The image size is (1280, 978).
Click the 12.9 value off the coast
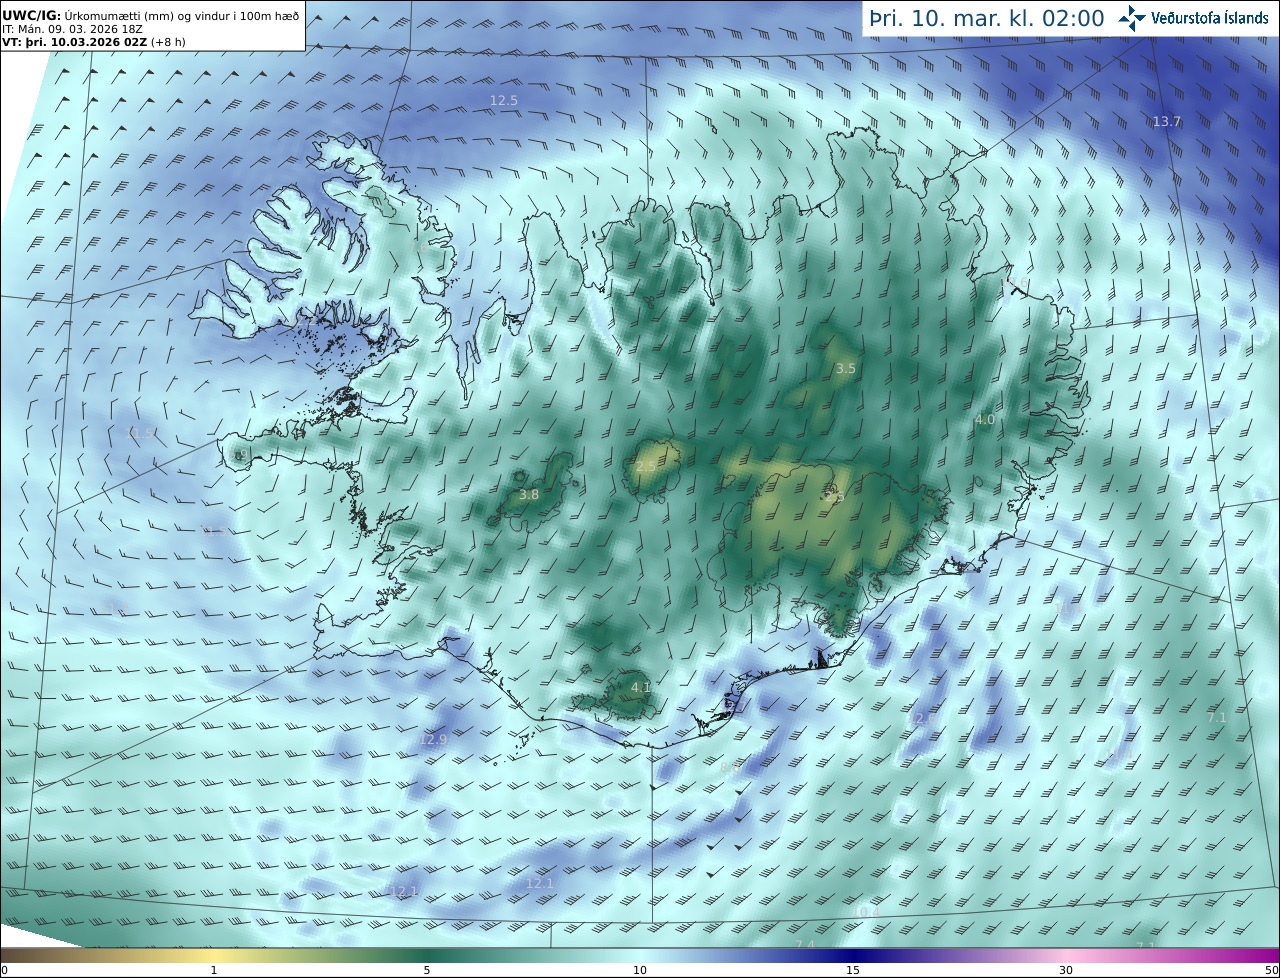pos(433,740)
